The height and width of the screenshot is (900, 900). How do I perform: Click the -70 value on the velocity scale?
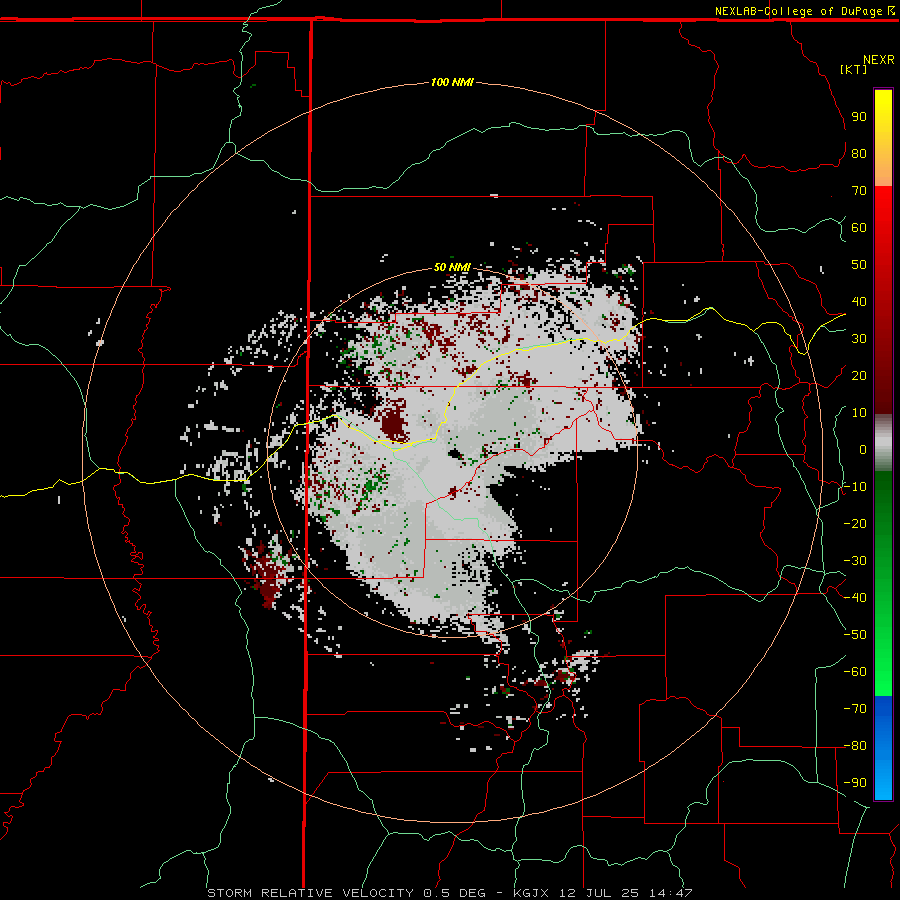(x=855, y=709)
